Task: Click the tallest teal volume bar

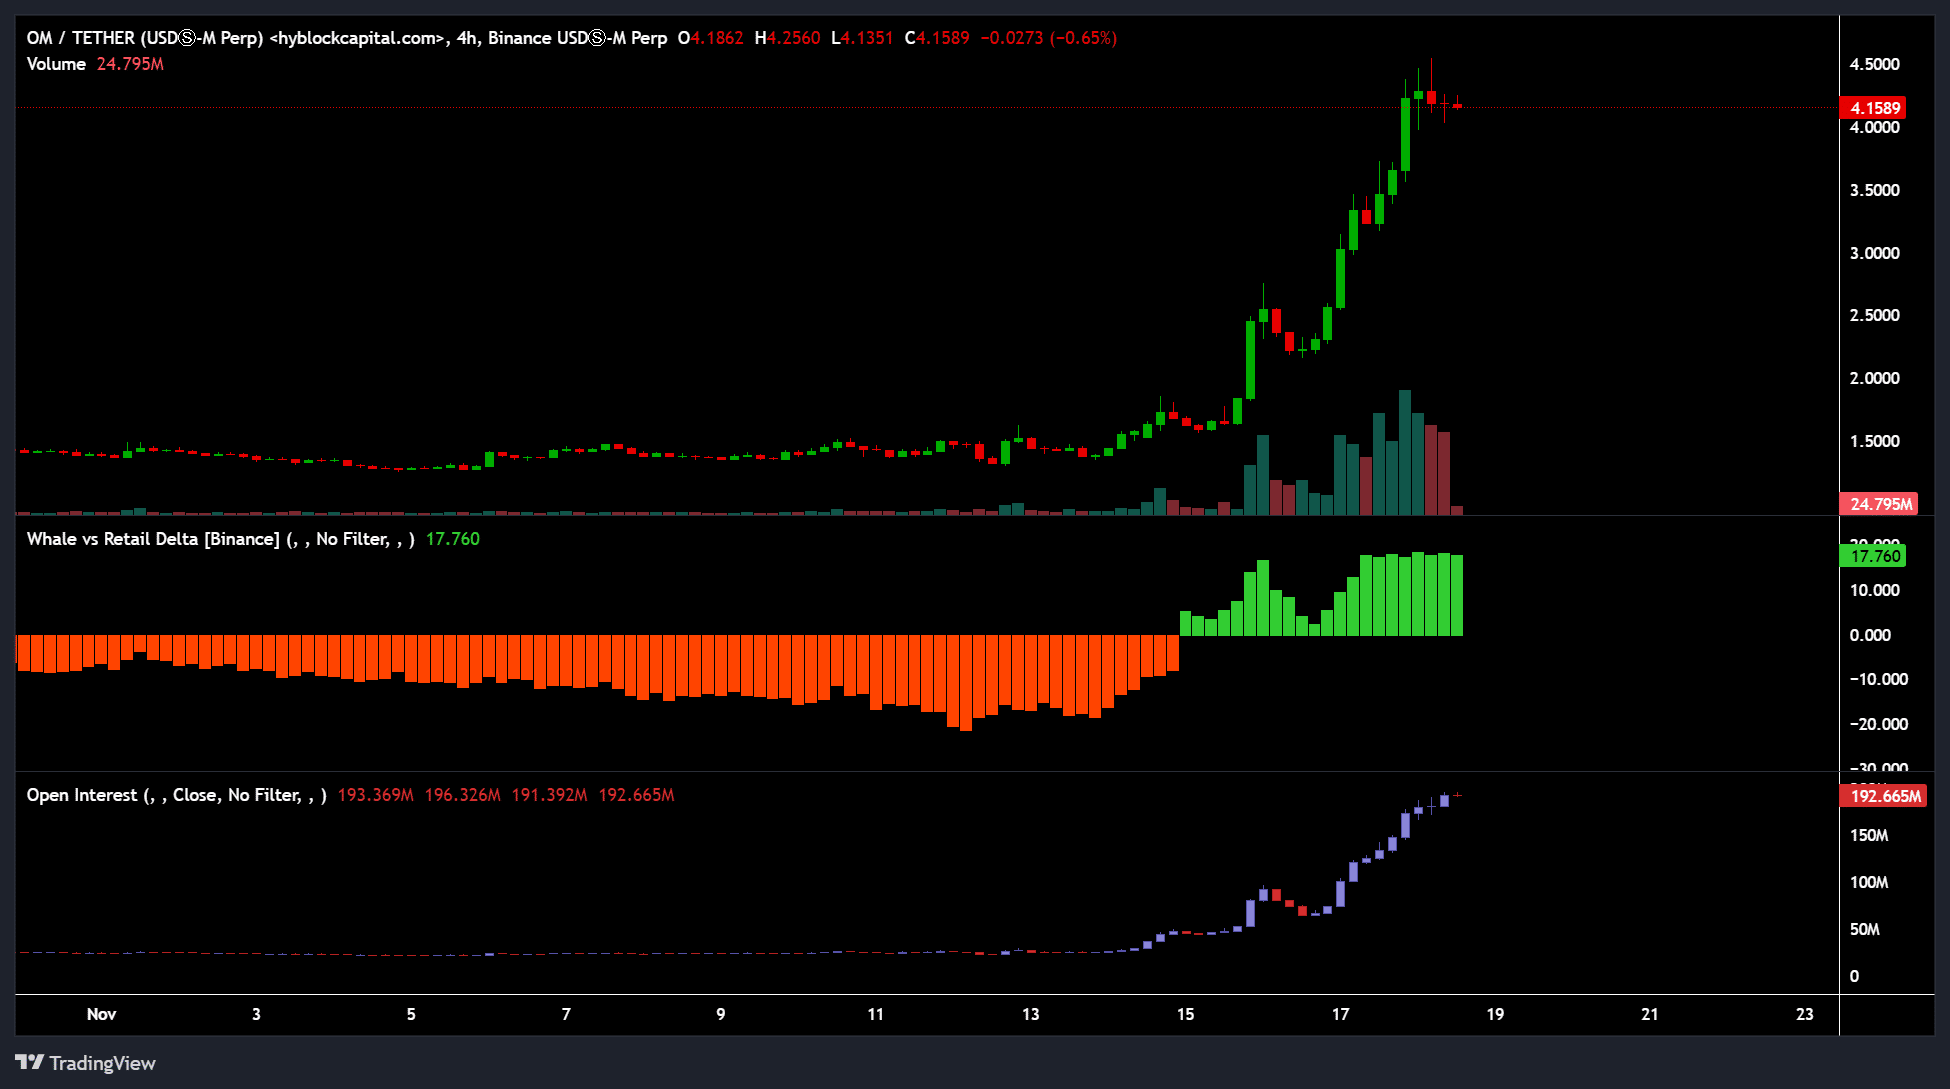Action: [1405, 455]
